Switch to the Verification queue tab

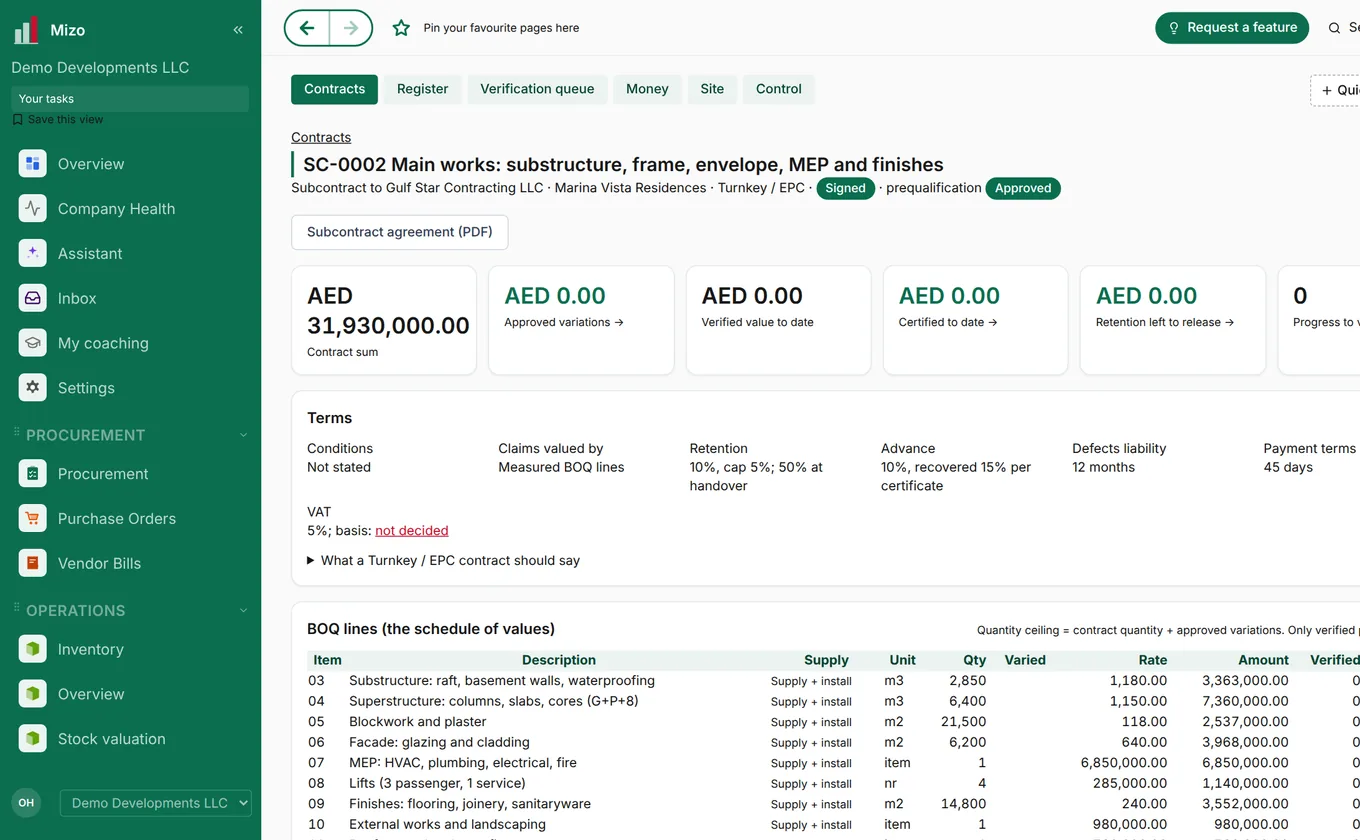pyautogui.click(x=537, y=89)
